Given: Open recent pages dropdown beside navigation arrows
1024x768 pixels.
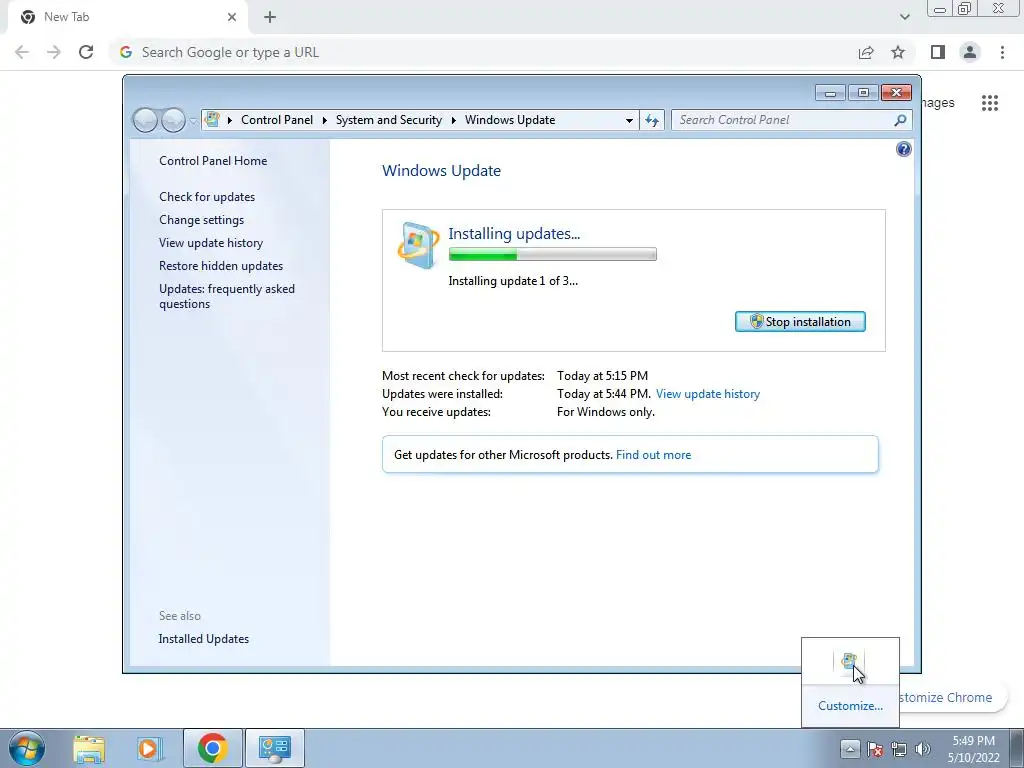Looking at the screenshot, I should coord(193,121).
